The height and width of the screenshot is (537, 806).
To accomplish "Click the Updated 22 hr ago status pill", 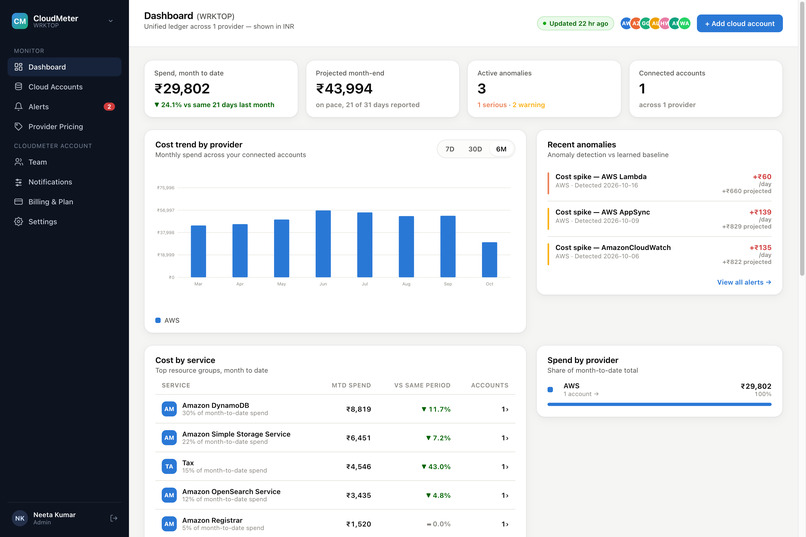I will (x=575, y=23).
